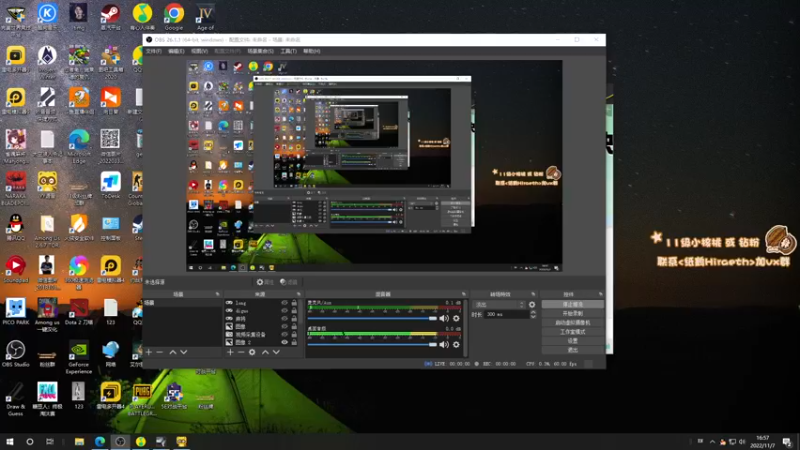Screen dimensions: 800x450
Task: Move source up in Sources panel
Action: click(265, 352)
